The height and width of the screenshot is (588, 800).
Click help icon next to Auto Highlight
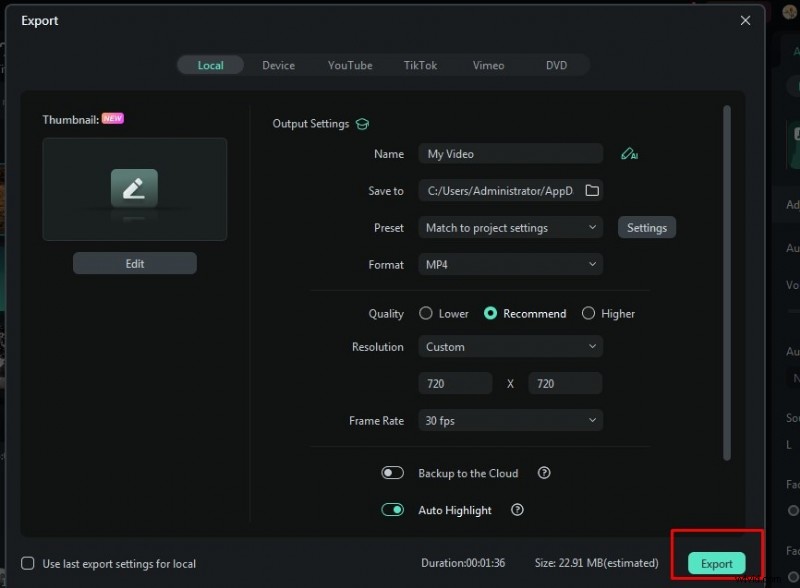point(517,510)
